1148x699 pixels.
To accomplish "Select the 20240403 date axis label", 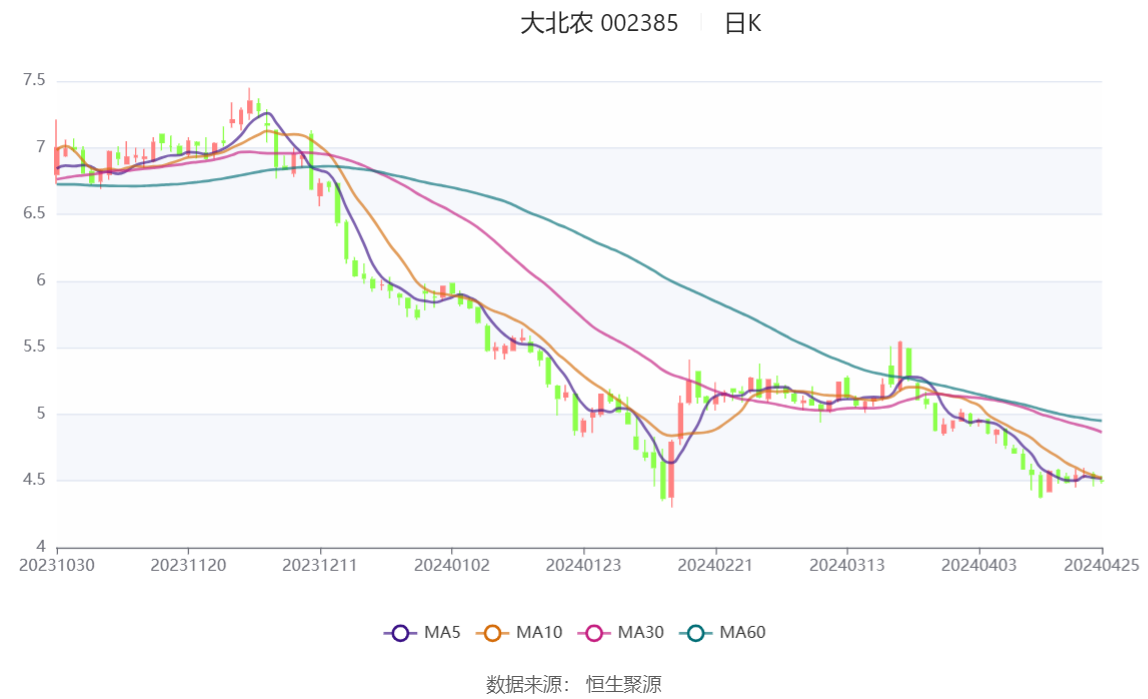I will tap(979, 566).
